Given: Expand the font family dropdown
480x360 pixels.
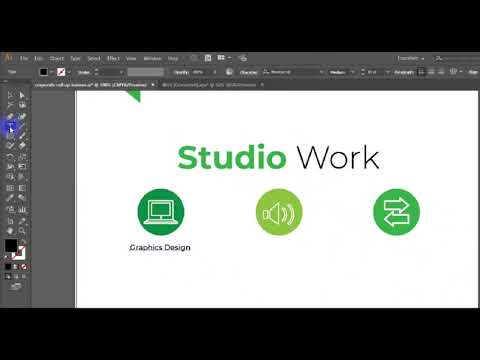Looking at the screenshot, I should (321, 72).
